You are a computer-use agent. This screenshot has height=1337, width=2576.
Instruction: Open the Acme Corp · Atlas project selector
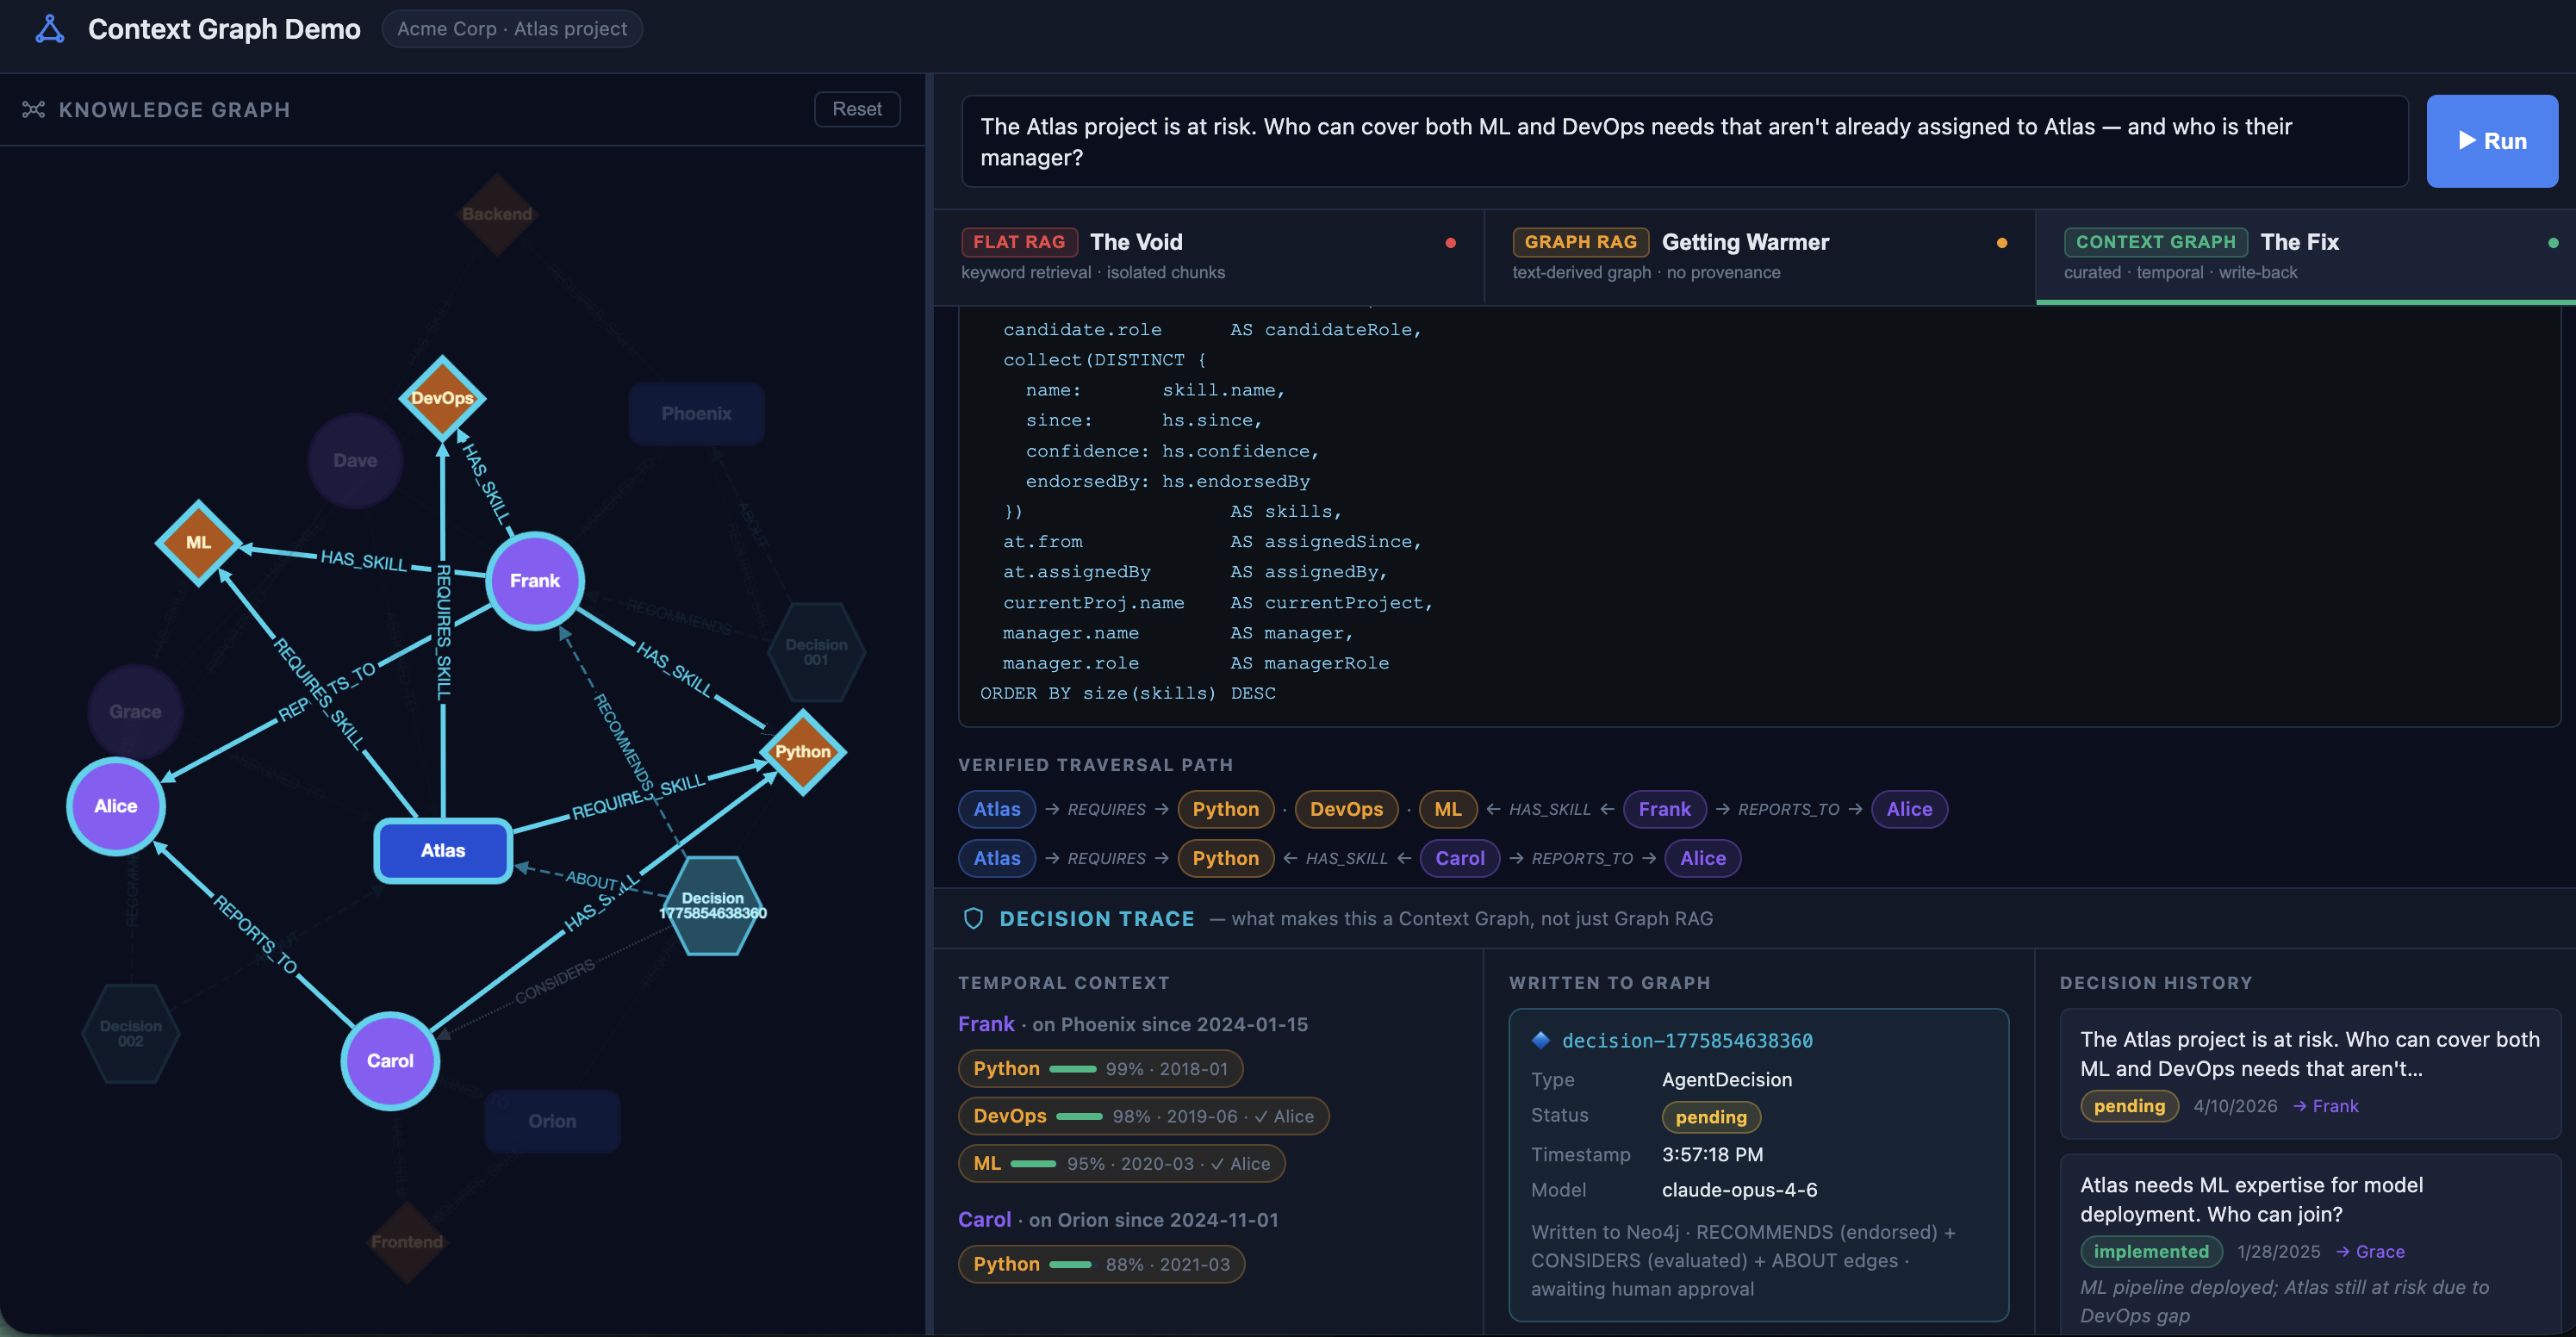[x=512, y=29]
